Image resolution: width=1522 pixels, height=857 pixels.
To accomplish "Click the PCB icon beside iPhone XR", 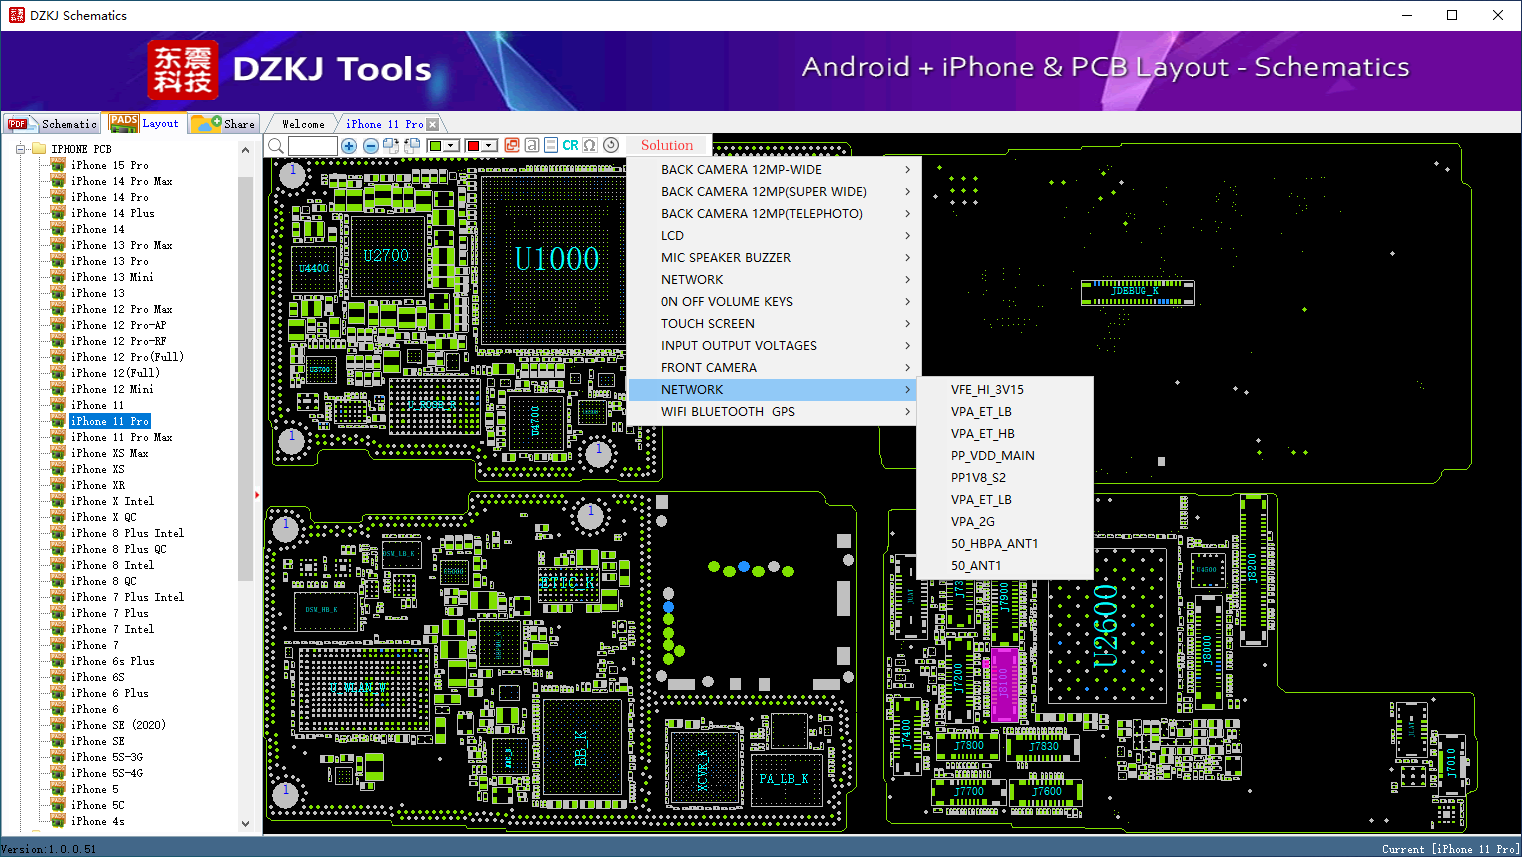I will [x=58, y=485].
